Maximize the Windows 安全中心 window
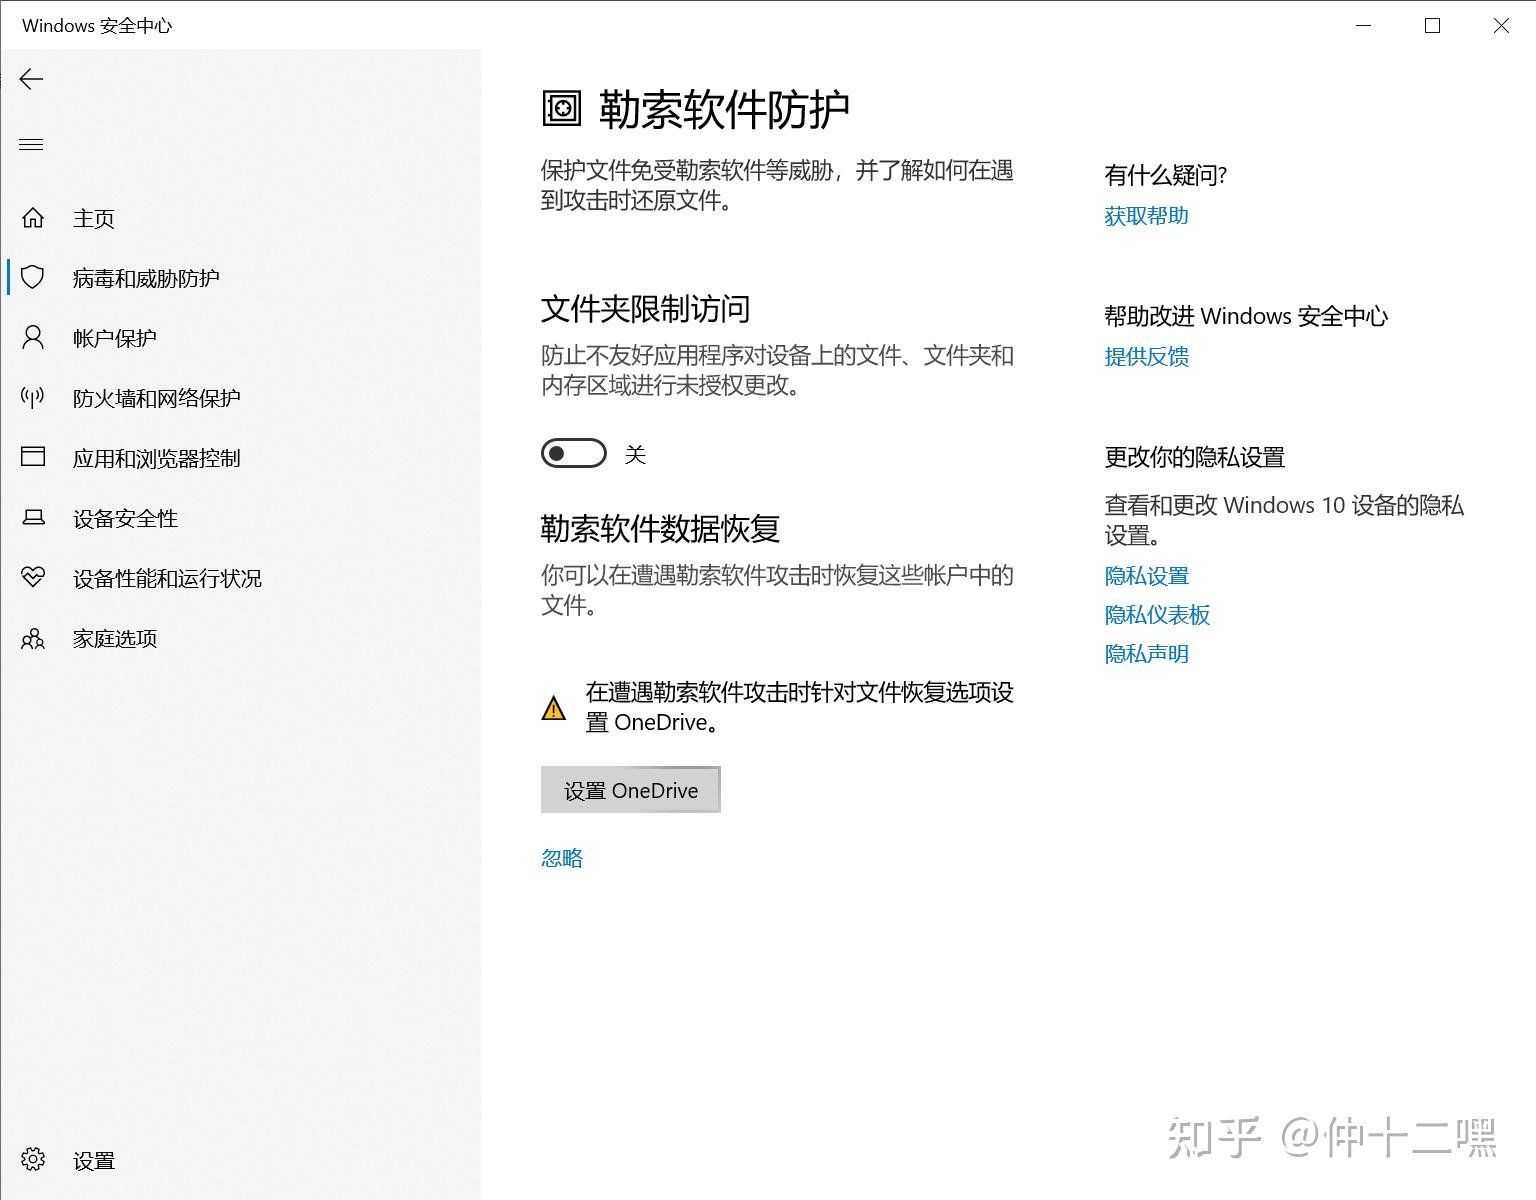The image size is (1536, 1200). 1432,26
